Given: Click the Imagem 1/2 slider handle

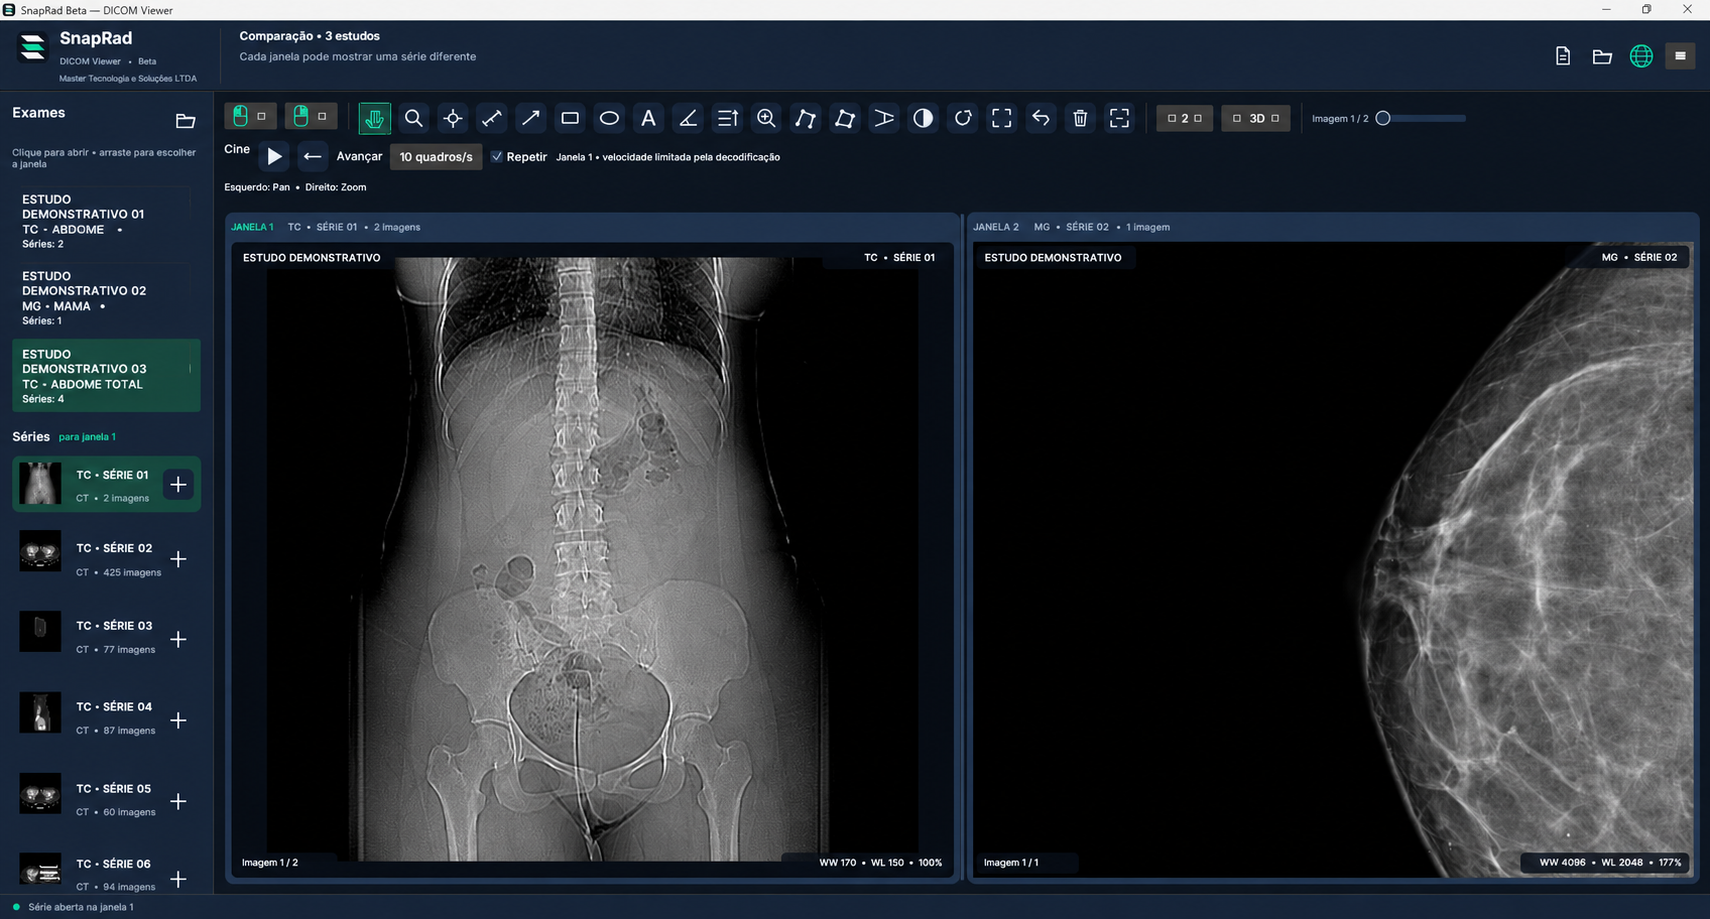Looking at the screenshot, I should 1383,118.
